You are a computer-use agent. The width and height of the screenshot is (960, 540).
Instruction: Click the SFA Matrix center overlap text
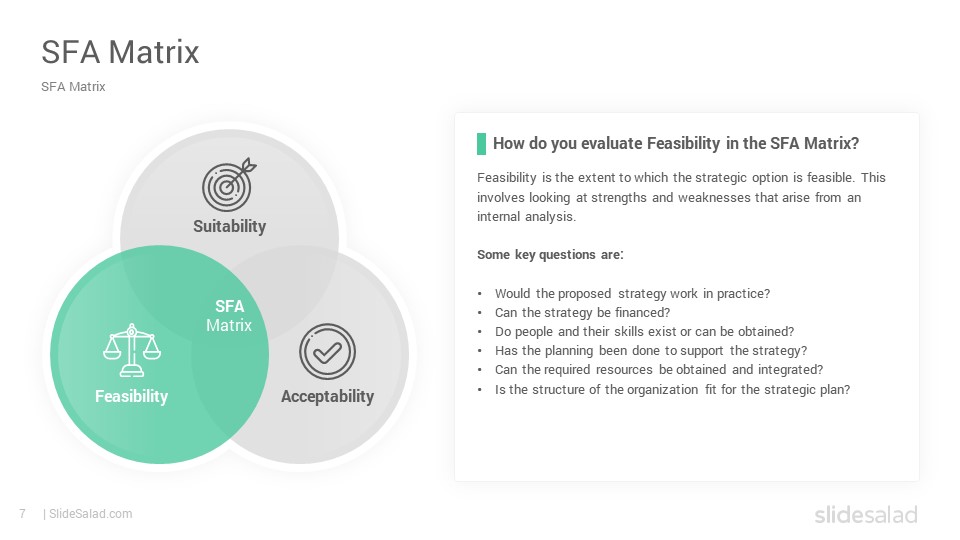coord(229,315)
